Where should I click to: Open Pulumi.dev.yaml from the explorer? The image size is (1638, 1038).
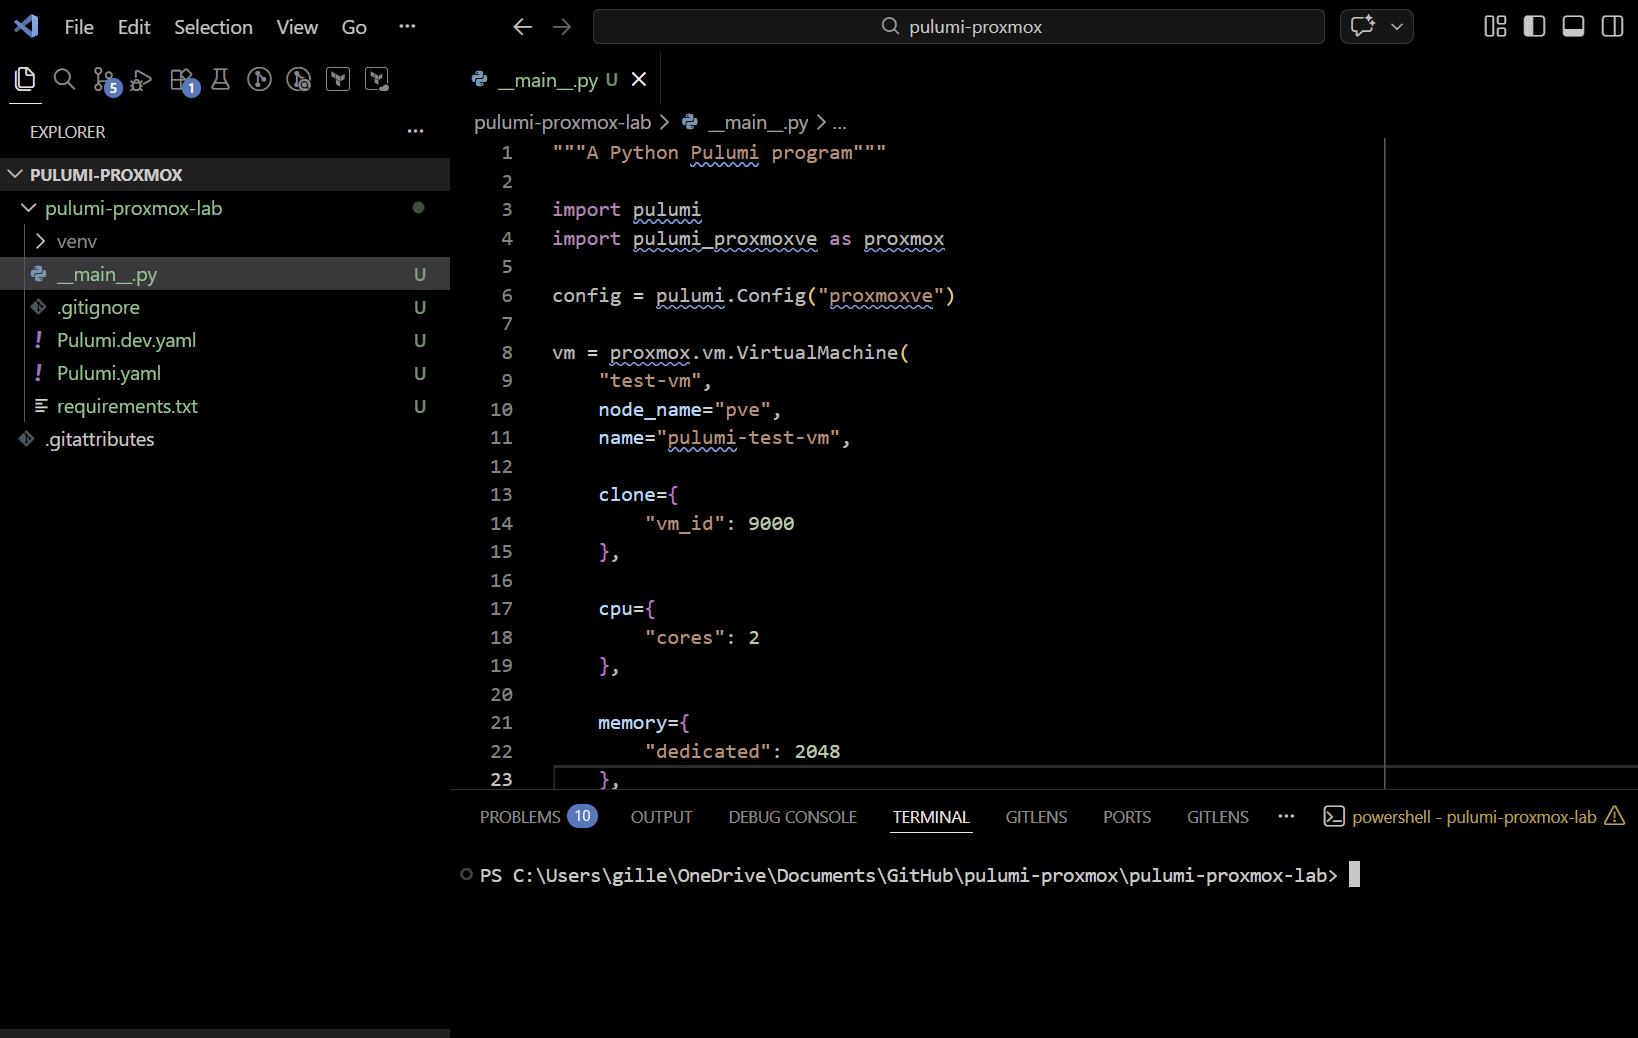coord(126,340)
